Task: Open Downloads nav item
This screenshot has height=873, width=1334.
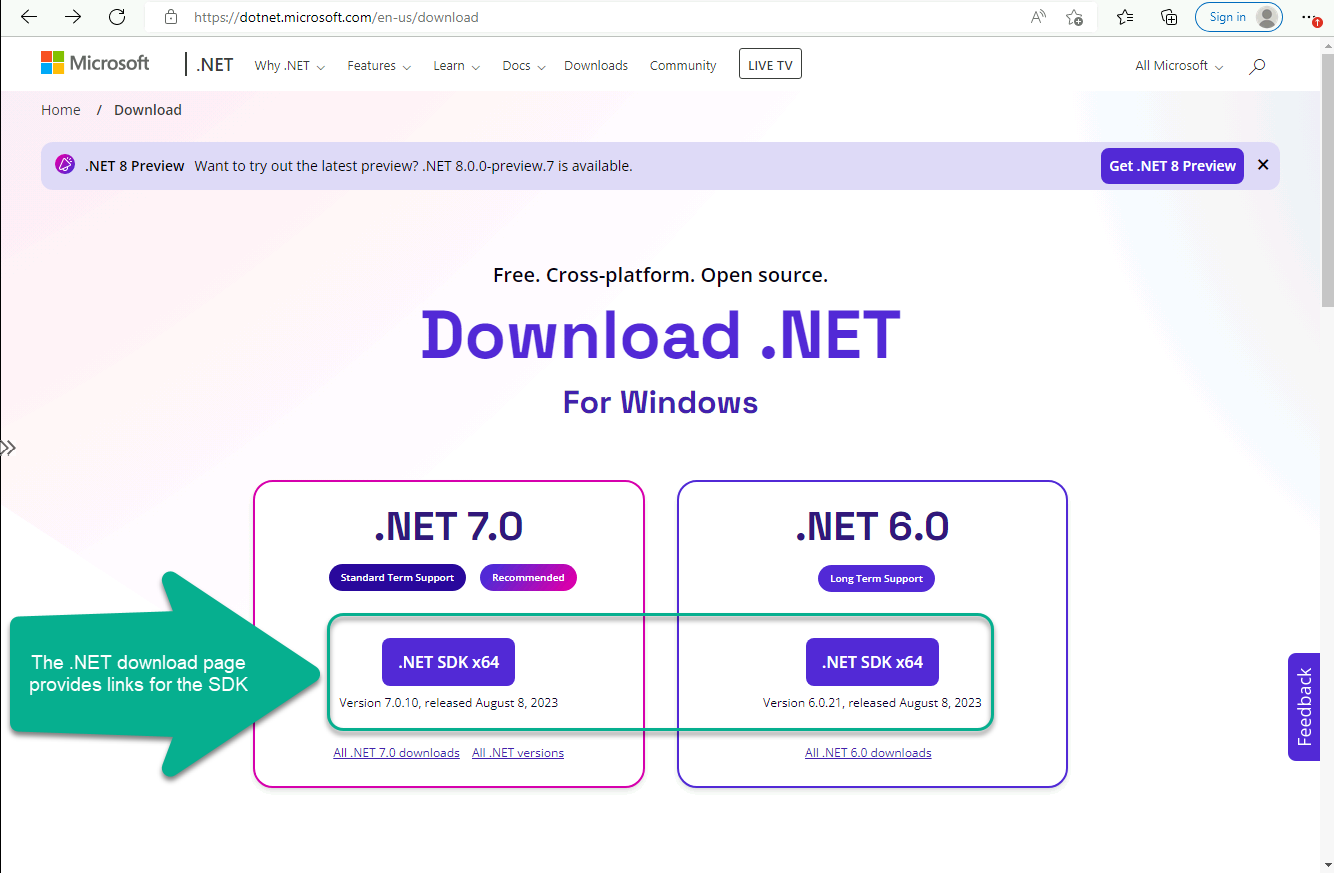Action: [x=596, y=66]
